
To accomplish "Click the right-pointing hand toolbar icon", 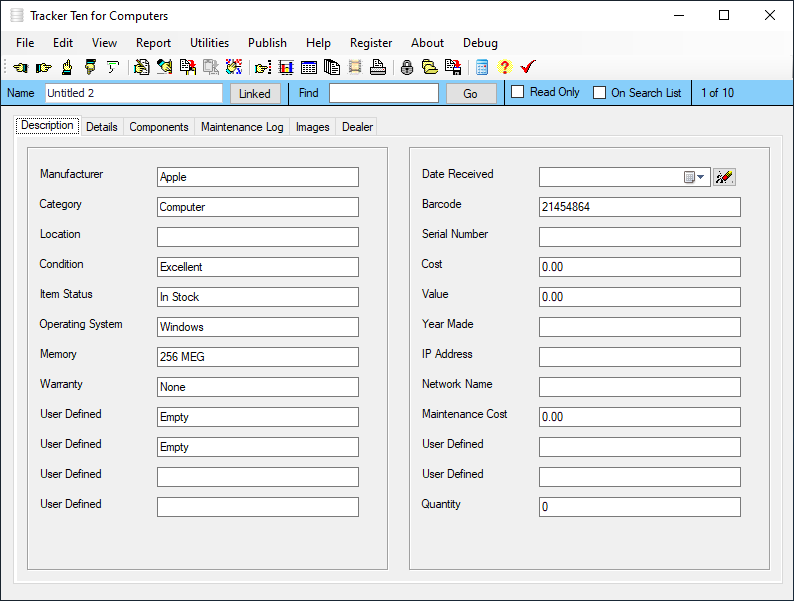I will click(43, 68).
